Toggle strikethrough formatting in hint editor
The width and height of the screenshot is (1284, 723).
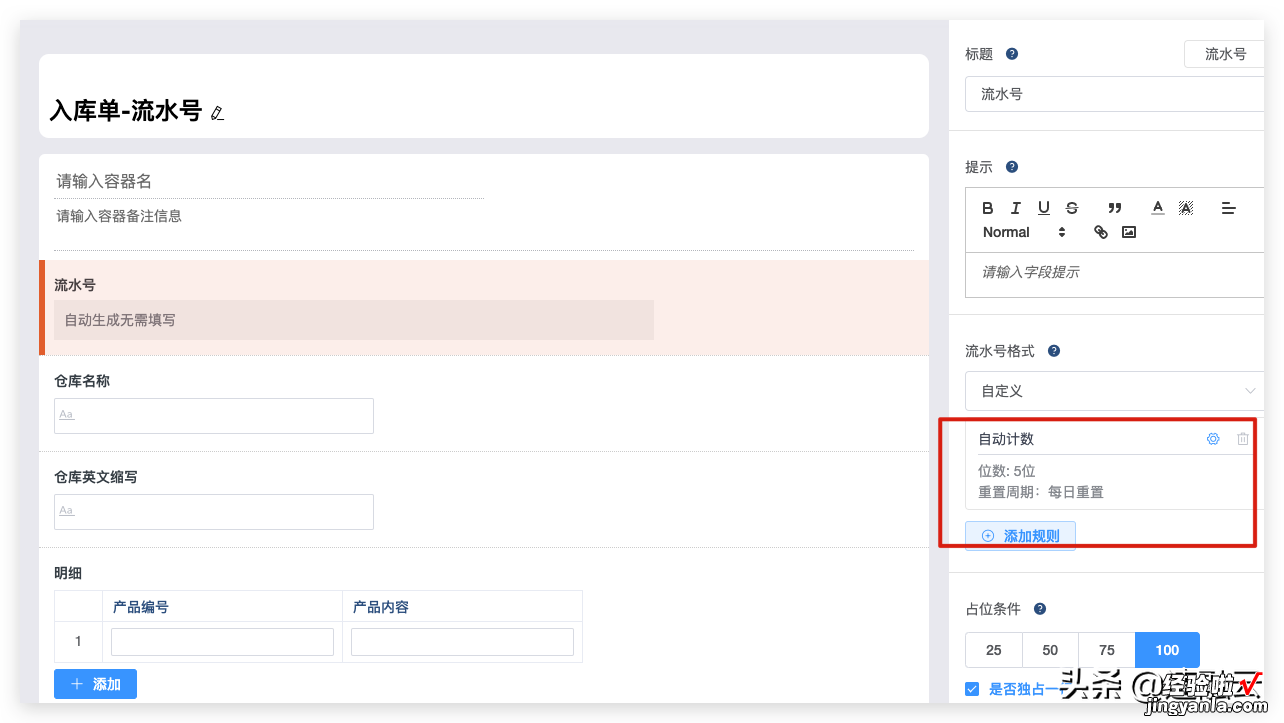pyautogui.click(x=1072, y=208)
